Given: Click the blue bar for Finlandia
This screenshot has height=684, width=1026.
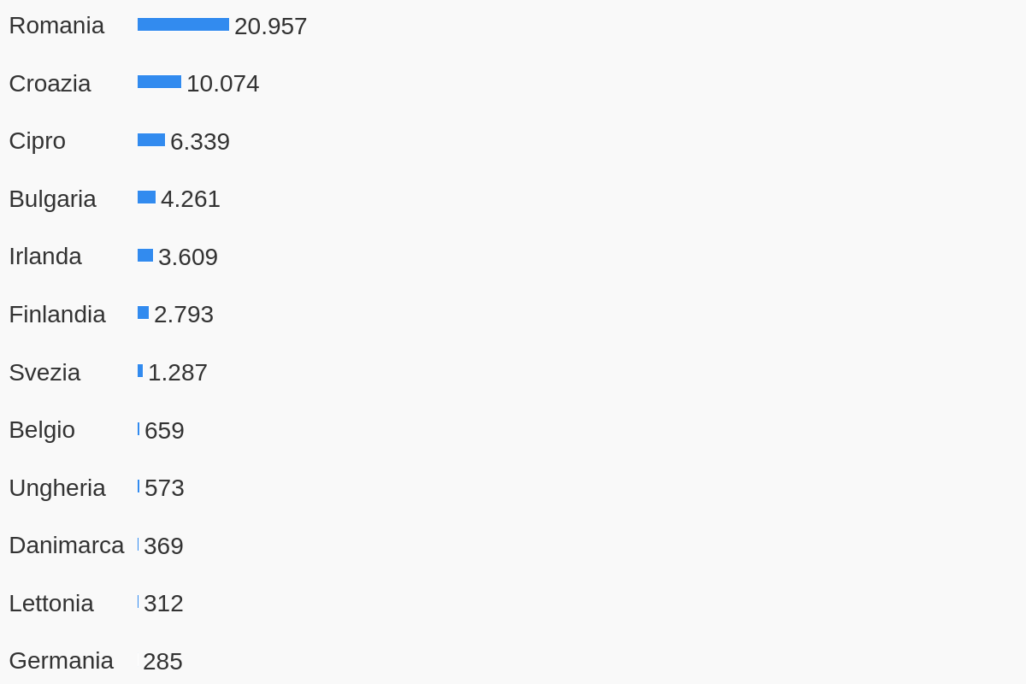Looking at the screenshot, I should tap(143, 313).
